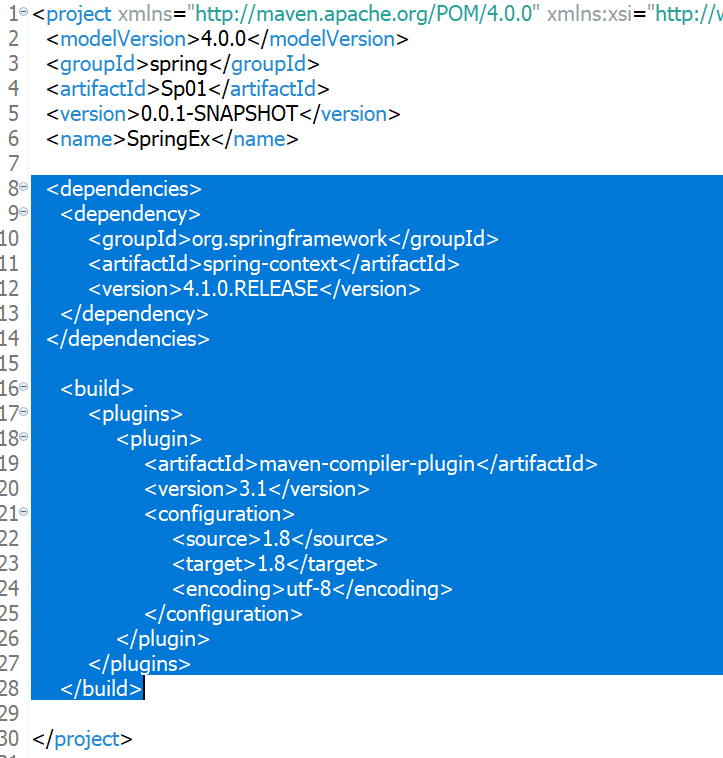Image resolution: width=723 pixels, height=758 pixels.
Task: Collapse the configuration fold on line 21
Action: (23, 511)
